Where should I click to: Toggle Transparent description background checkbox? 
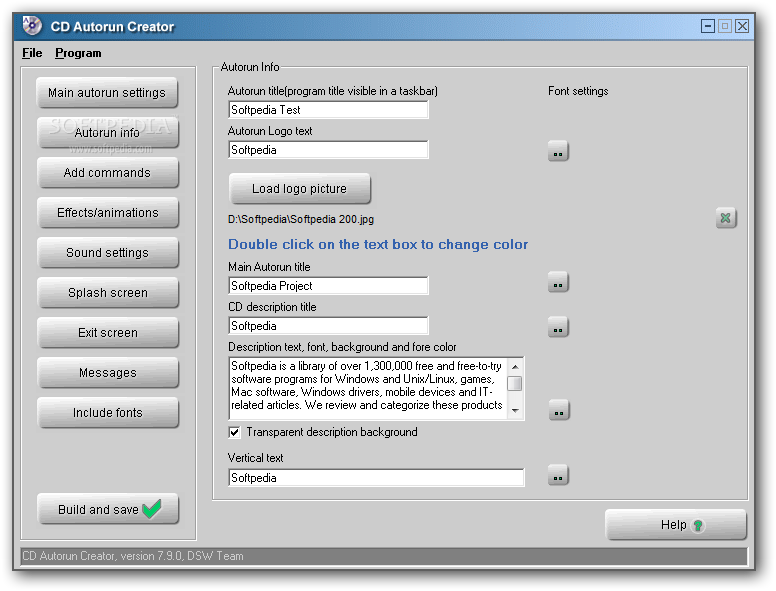(x=234, y=432)
